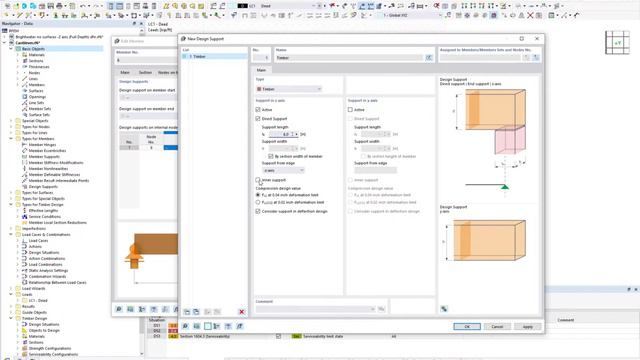Collapse the Load Cases & Combinations node
The image size is (640, 360).
point(11,235)
